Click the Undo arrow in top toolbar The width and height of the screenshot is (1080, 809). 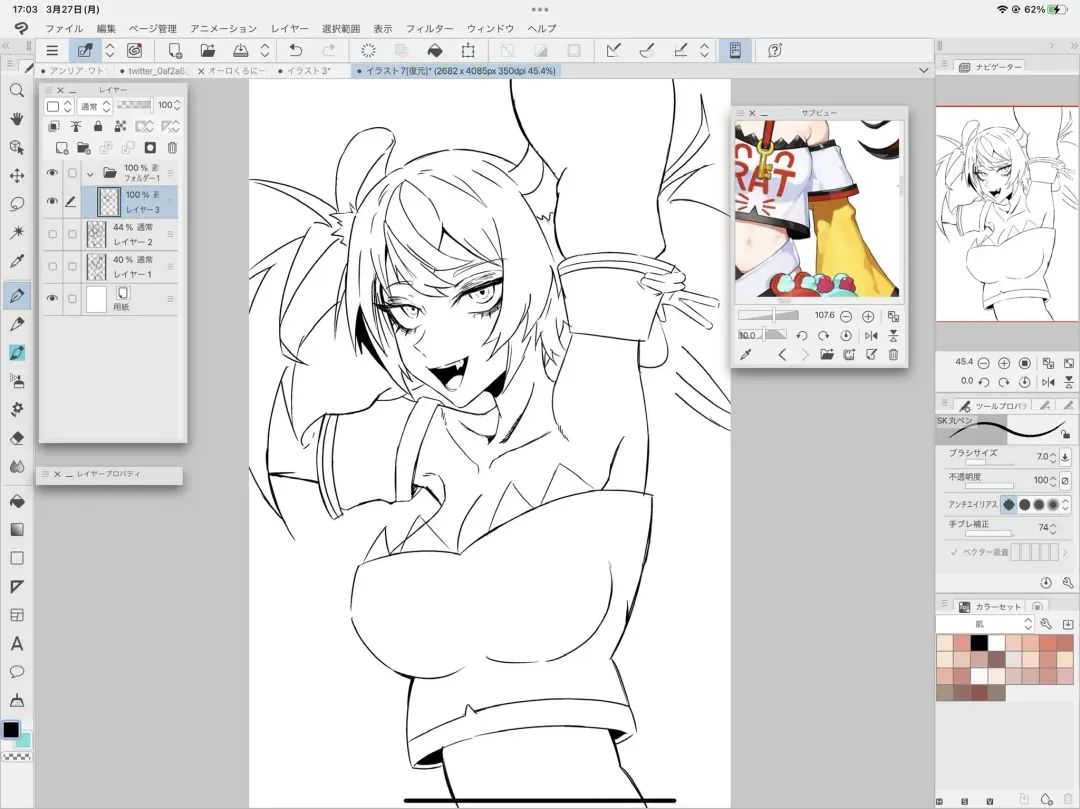click(x=295, y=50)
